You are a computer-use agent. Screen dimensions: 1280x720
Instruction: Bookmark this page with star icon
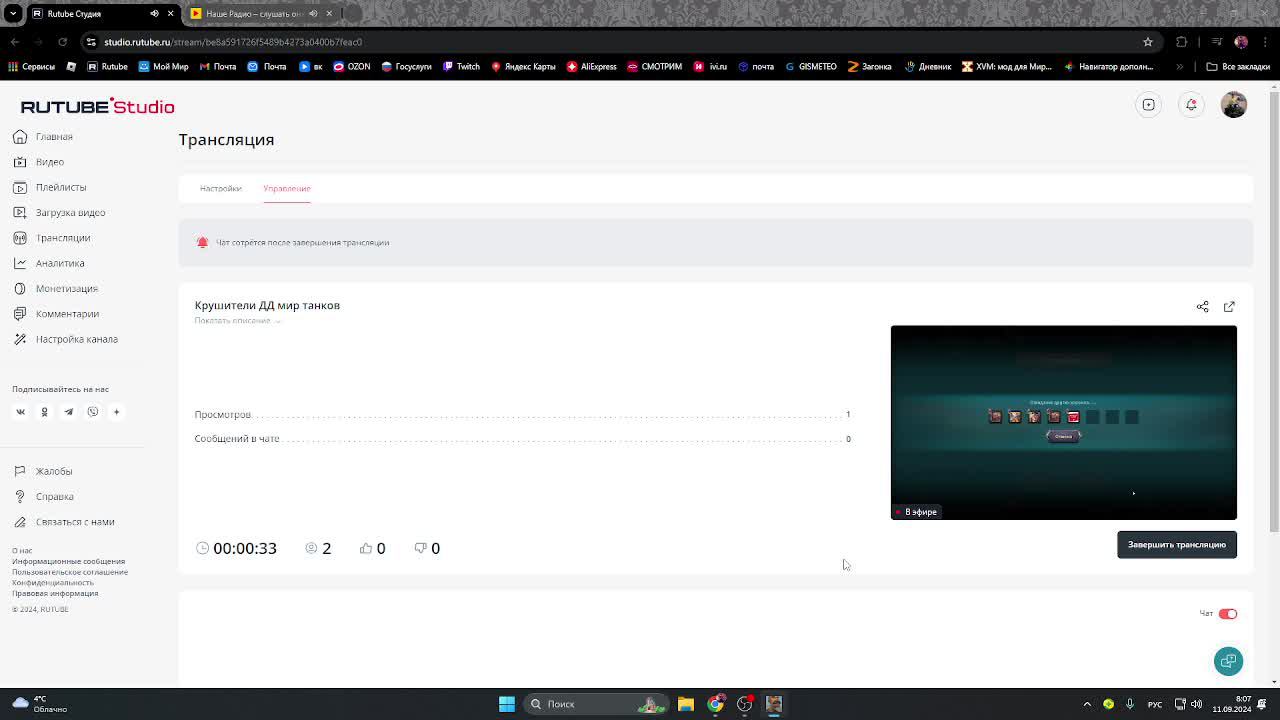pos(1148,42)
